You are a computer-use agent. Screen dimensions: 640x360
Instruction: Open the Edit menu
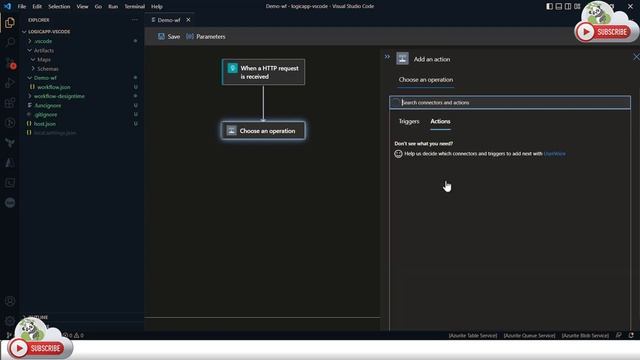(x=37, y=6)
